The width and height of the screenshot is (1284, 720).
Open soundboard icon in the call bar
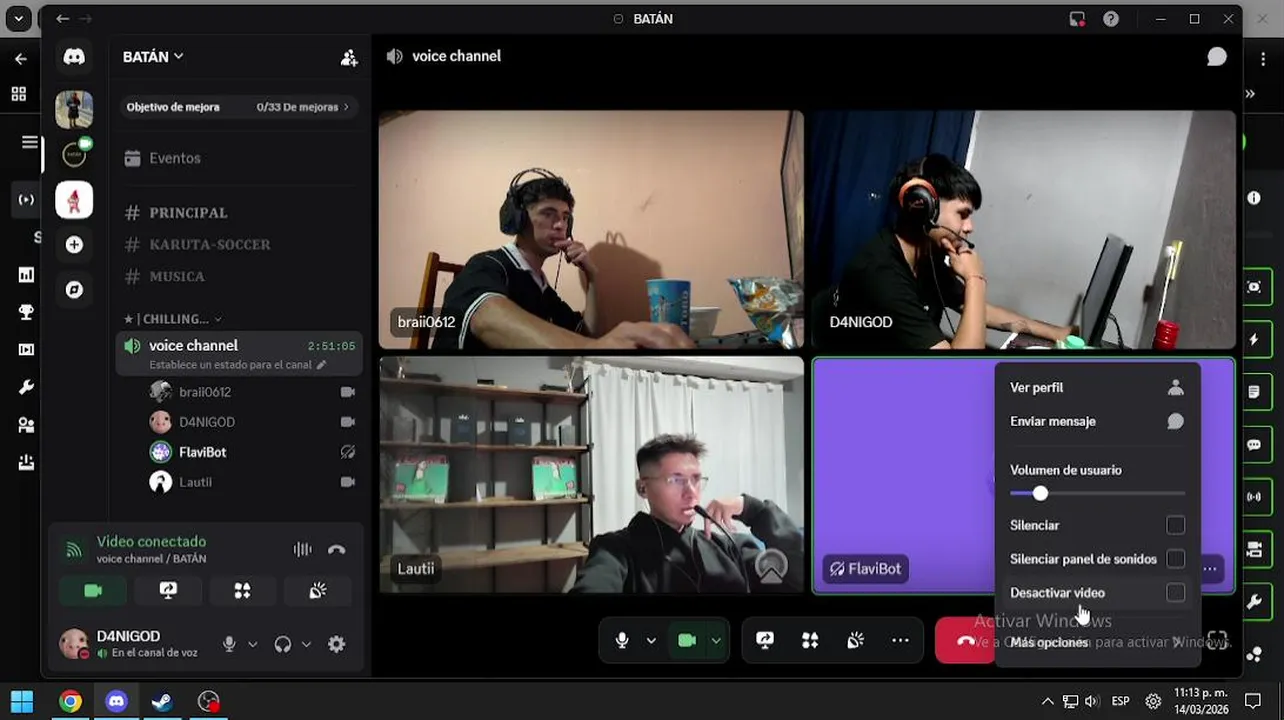pyautogui.click(x=855, y=640)
